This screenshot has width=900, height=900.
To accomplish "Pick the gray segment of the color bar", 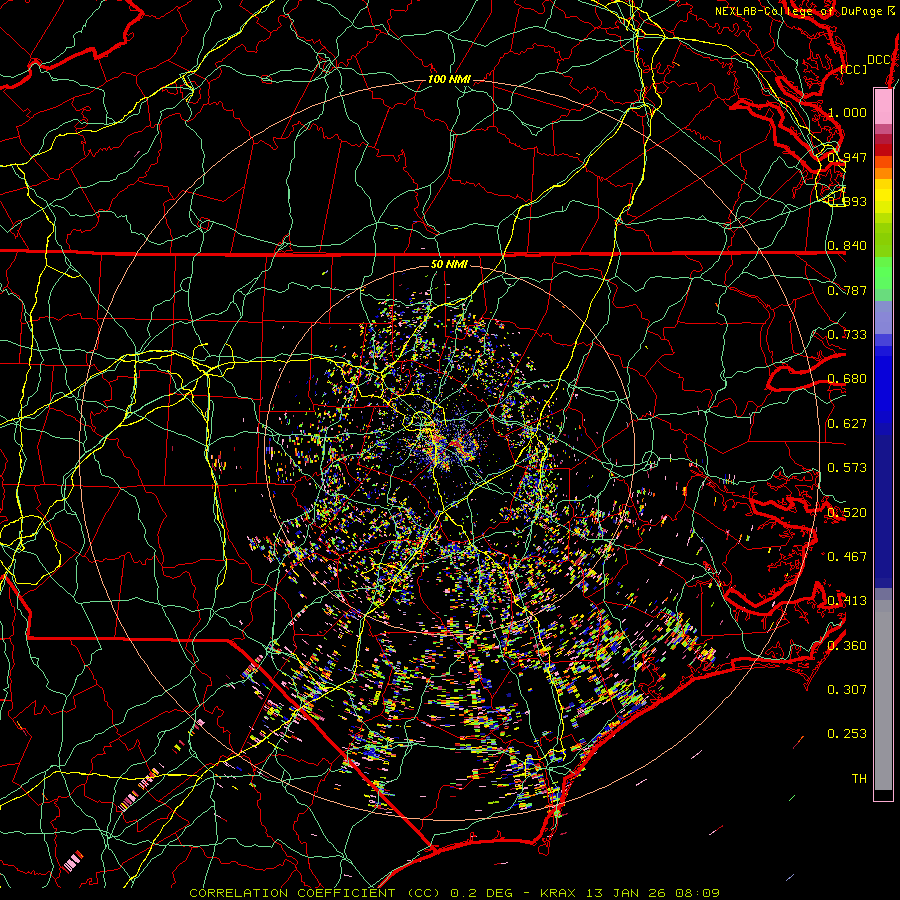I will tap(883, 695).
